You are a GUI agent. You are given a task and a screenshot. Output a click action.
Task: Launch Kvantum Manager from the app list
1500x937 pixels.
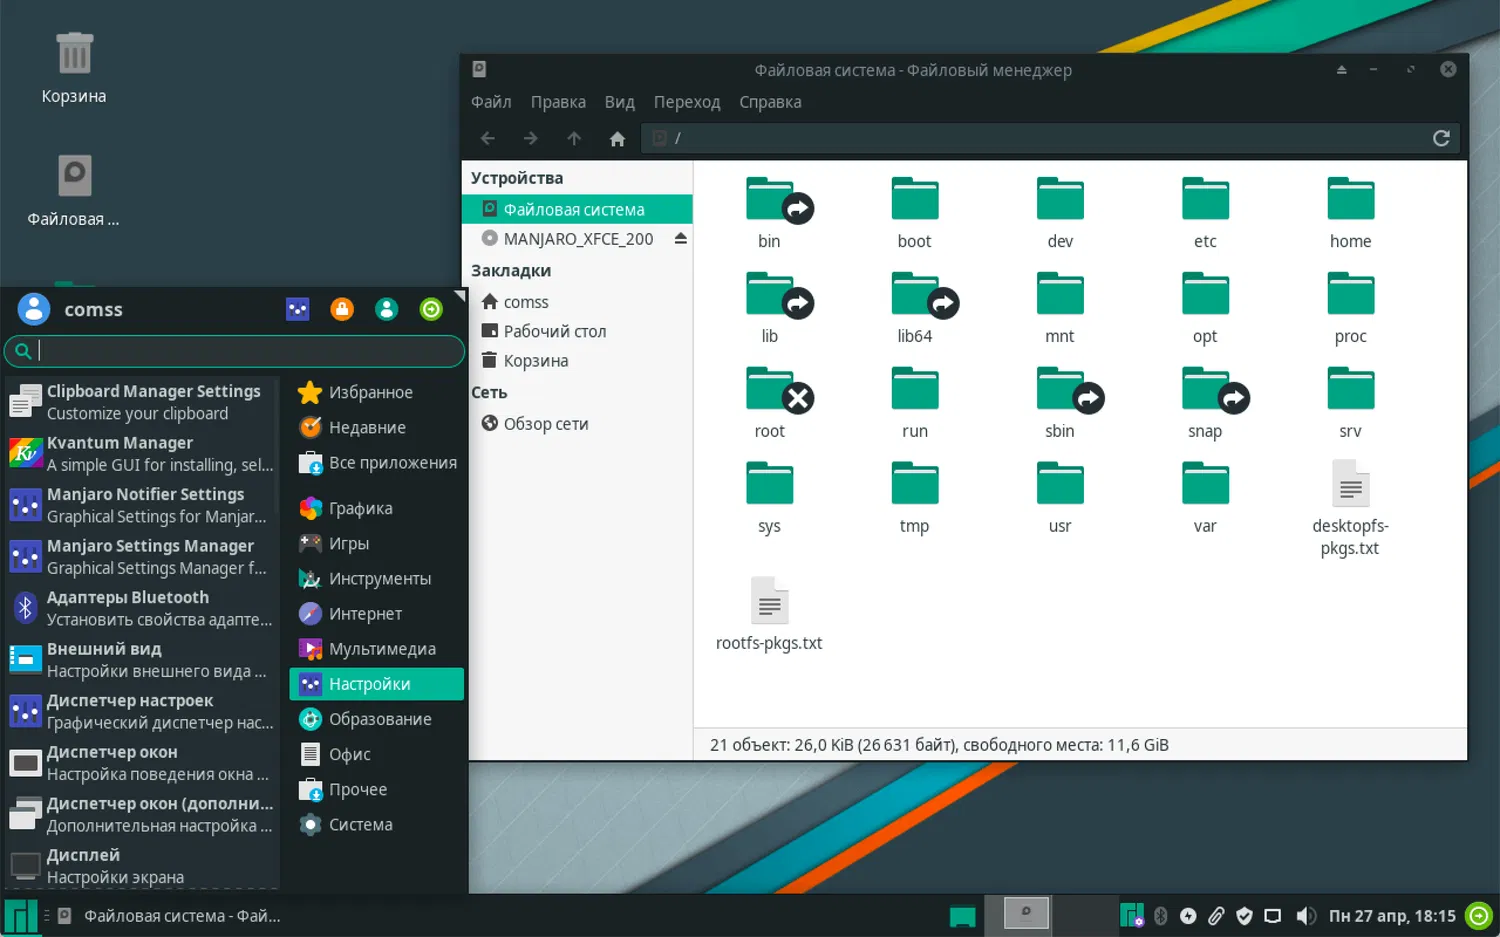(140, 453)
